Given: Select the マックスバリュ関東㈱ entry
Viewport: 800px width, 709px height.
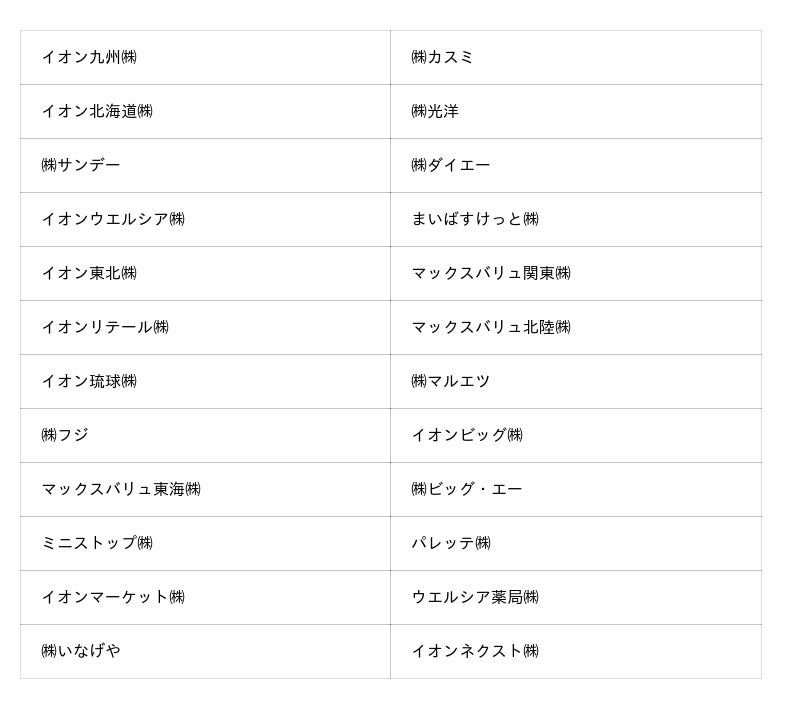Looking at the screenshot, I should click(491, 273).
